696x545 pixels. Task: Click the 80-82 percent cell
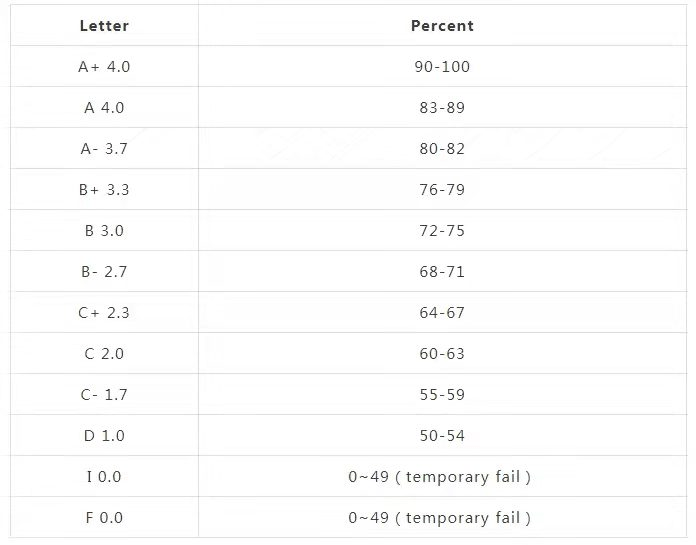pos(442,149)
